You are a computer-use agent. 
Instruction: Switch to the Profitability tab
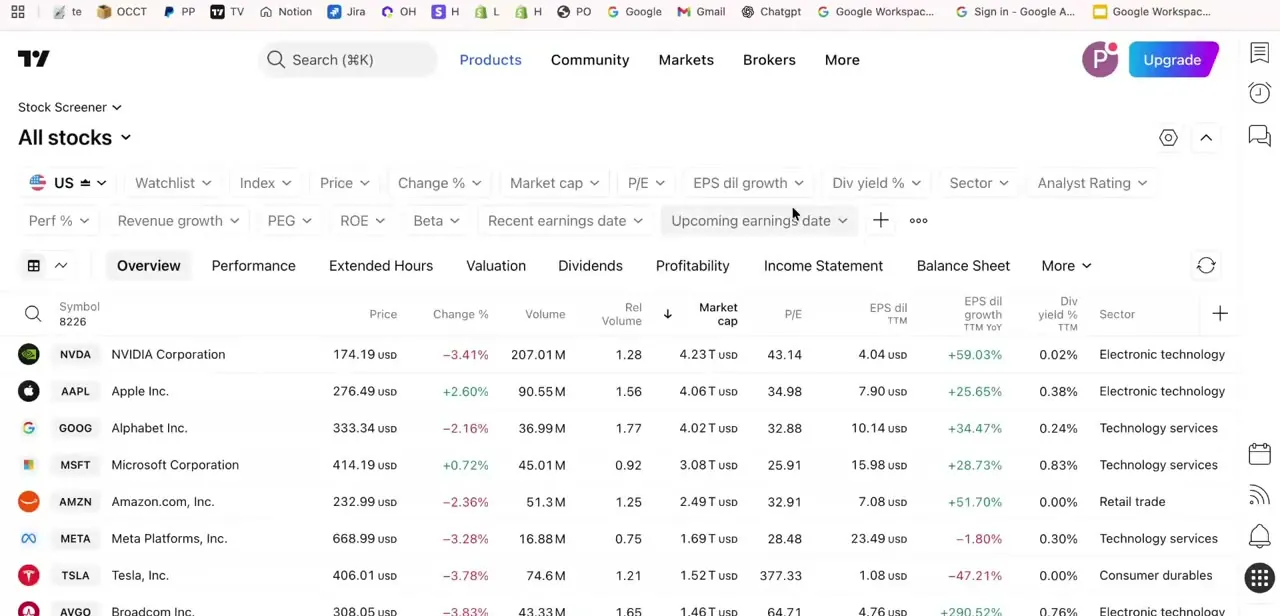[692, 266]
